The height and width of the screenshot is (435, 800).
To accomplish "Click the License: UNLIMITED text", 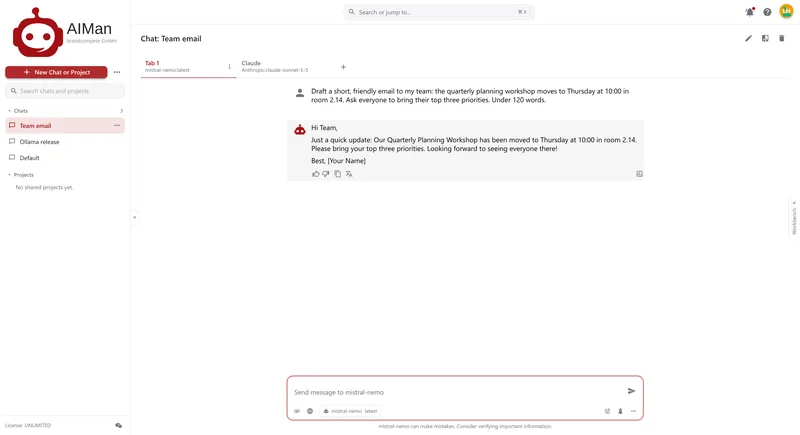I will tap(28, 425).
